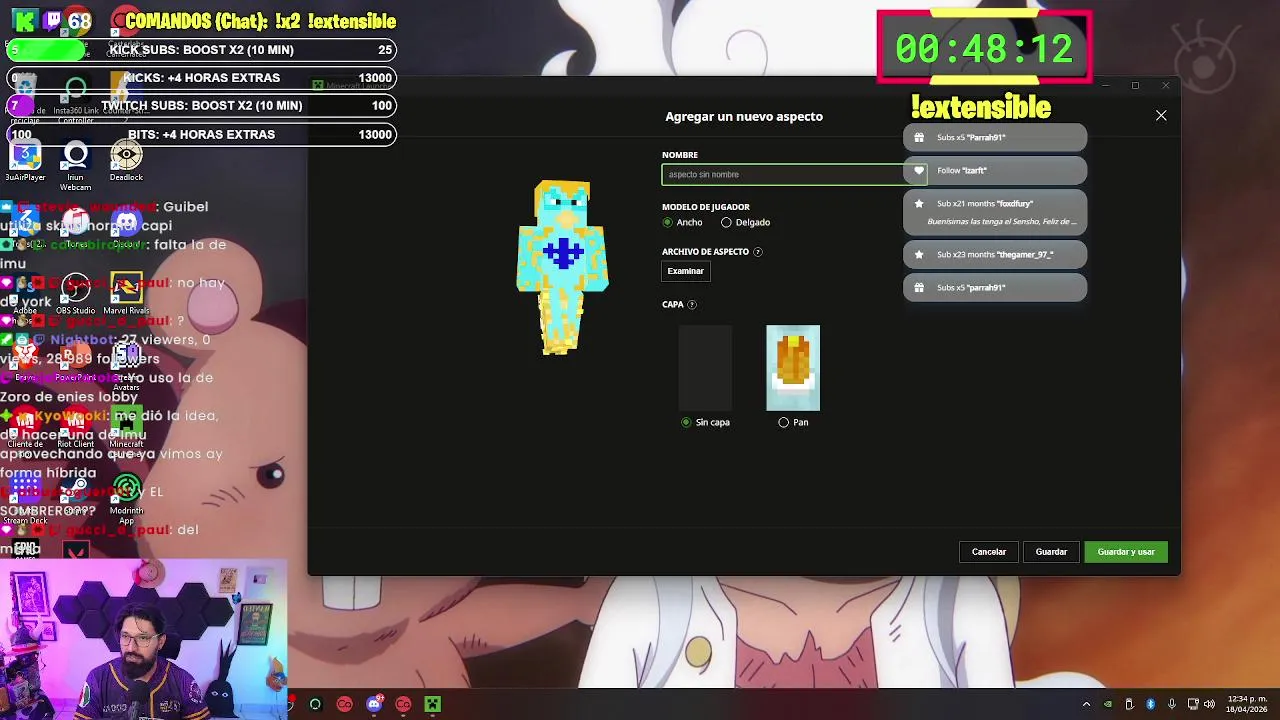Click the heart icon on Follow alert
The image size is (1280, 720).
[x=919, y=170]
